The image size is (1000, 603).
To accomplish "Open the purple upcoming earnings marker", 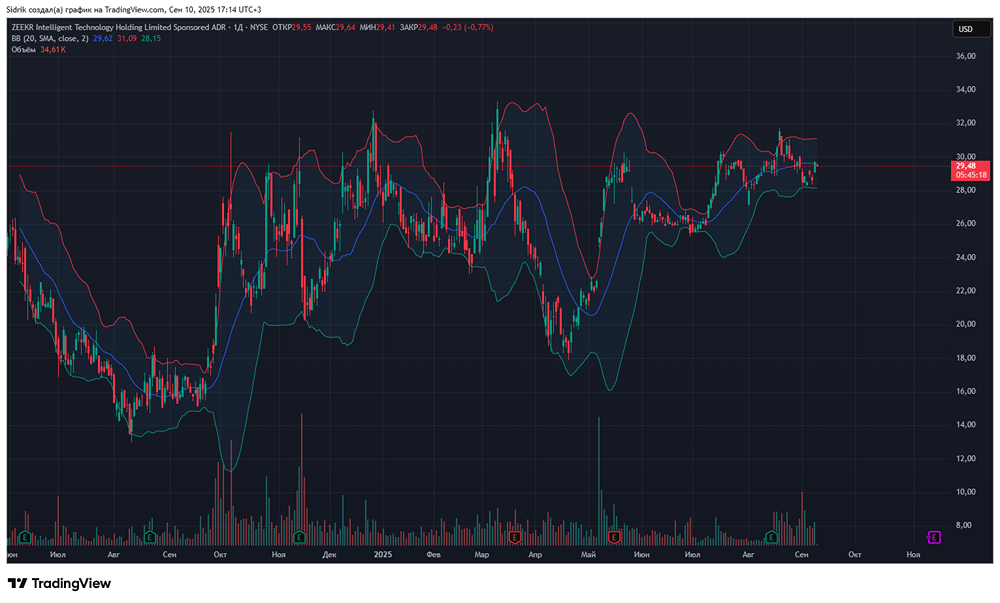I will (933, 537).
